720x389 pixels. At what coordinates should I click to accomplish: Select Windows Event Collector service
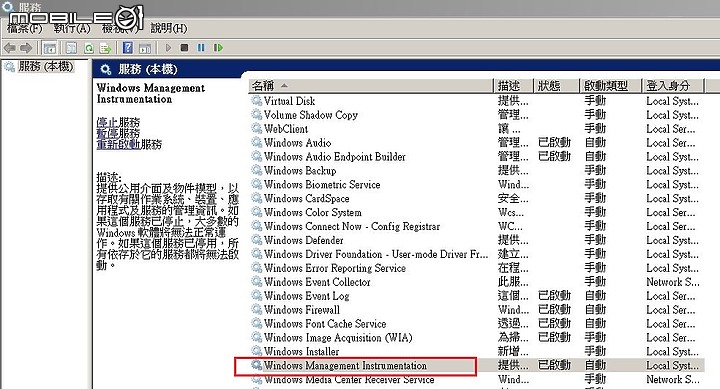(x=317, y=282)
